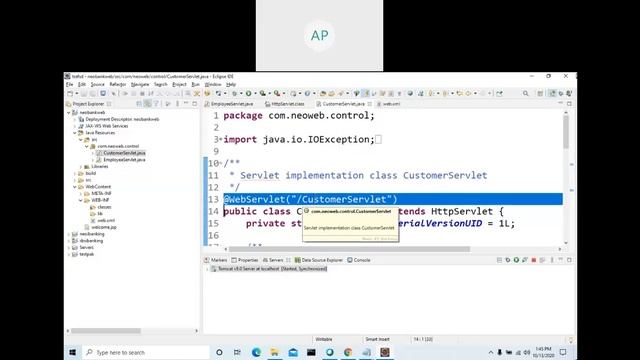Expand the neobanking project
The height and width of the screenshot is (360, 640).
pos(69,234)
